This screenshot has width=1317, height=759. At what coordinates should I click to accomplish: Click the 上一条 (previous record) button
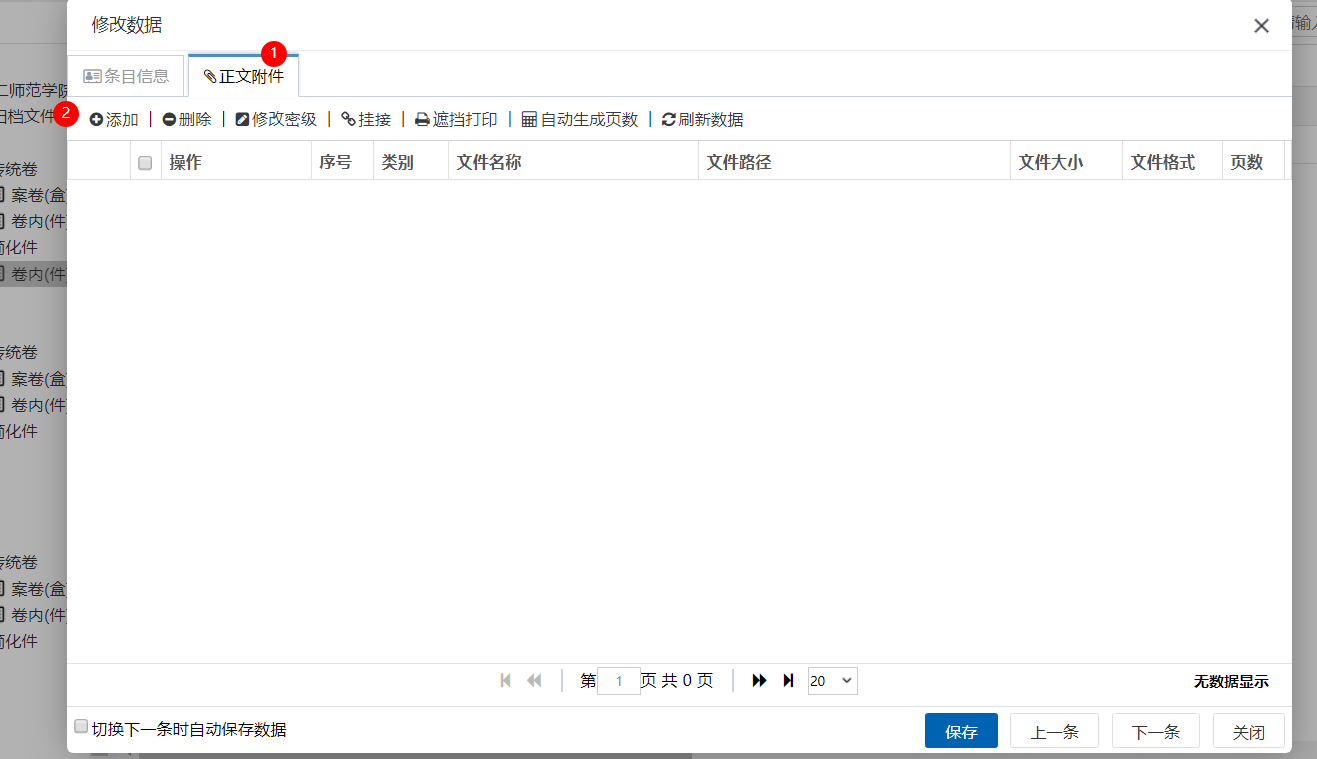pos(1054,731)
